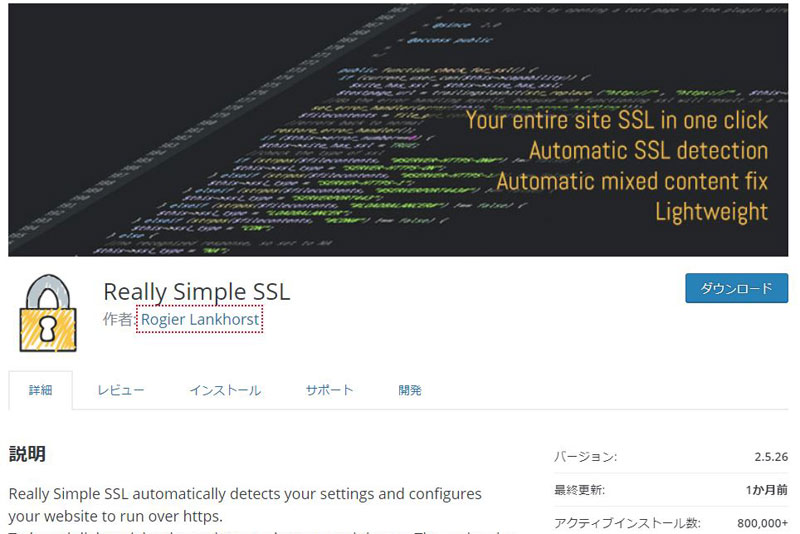Click the description paragraph about https
The image size is (800, 534).
245,505
